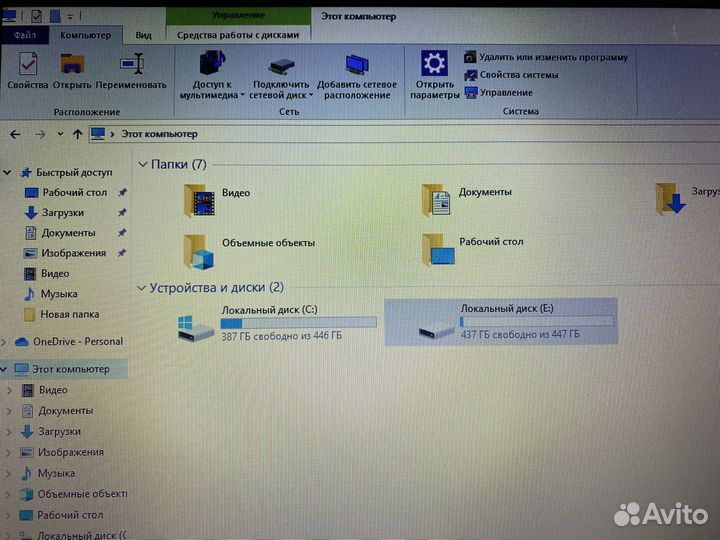
Task: Click the C: drive usage bar
Action: (x=298, y=323)
